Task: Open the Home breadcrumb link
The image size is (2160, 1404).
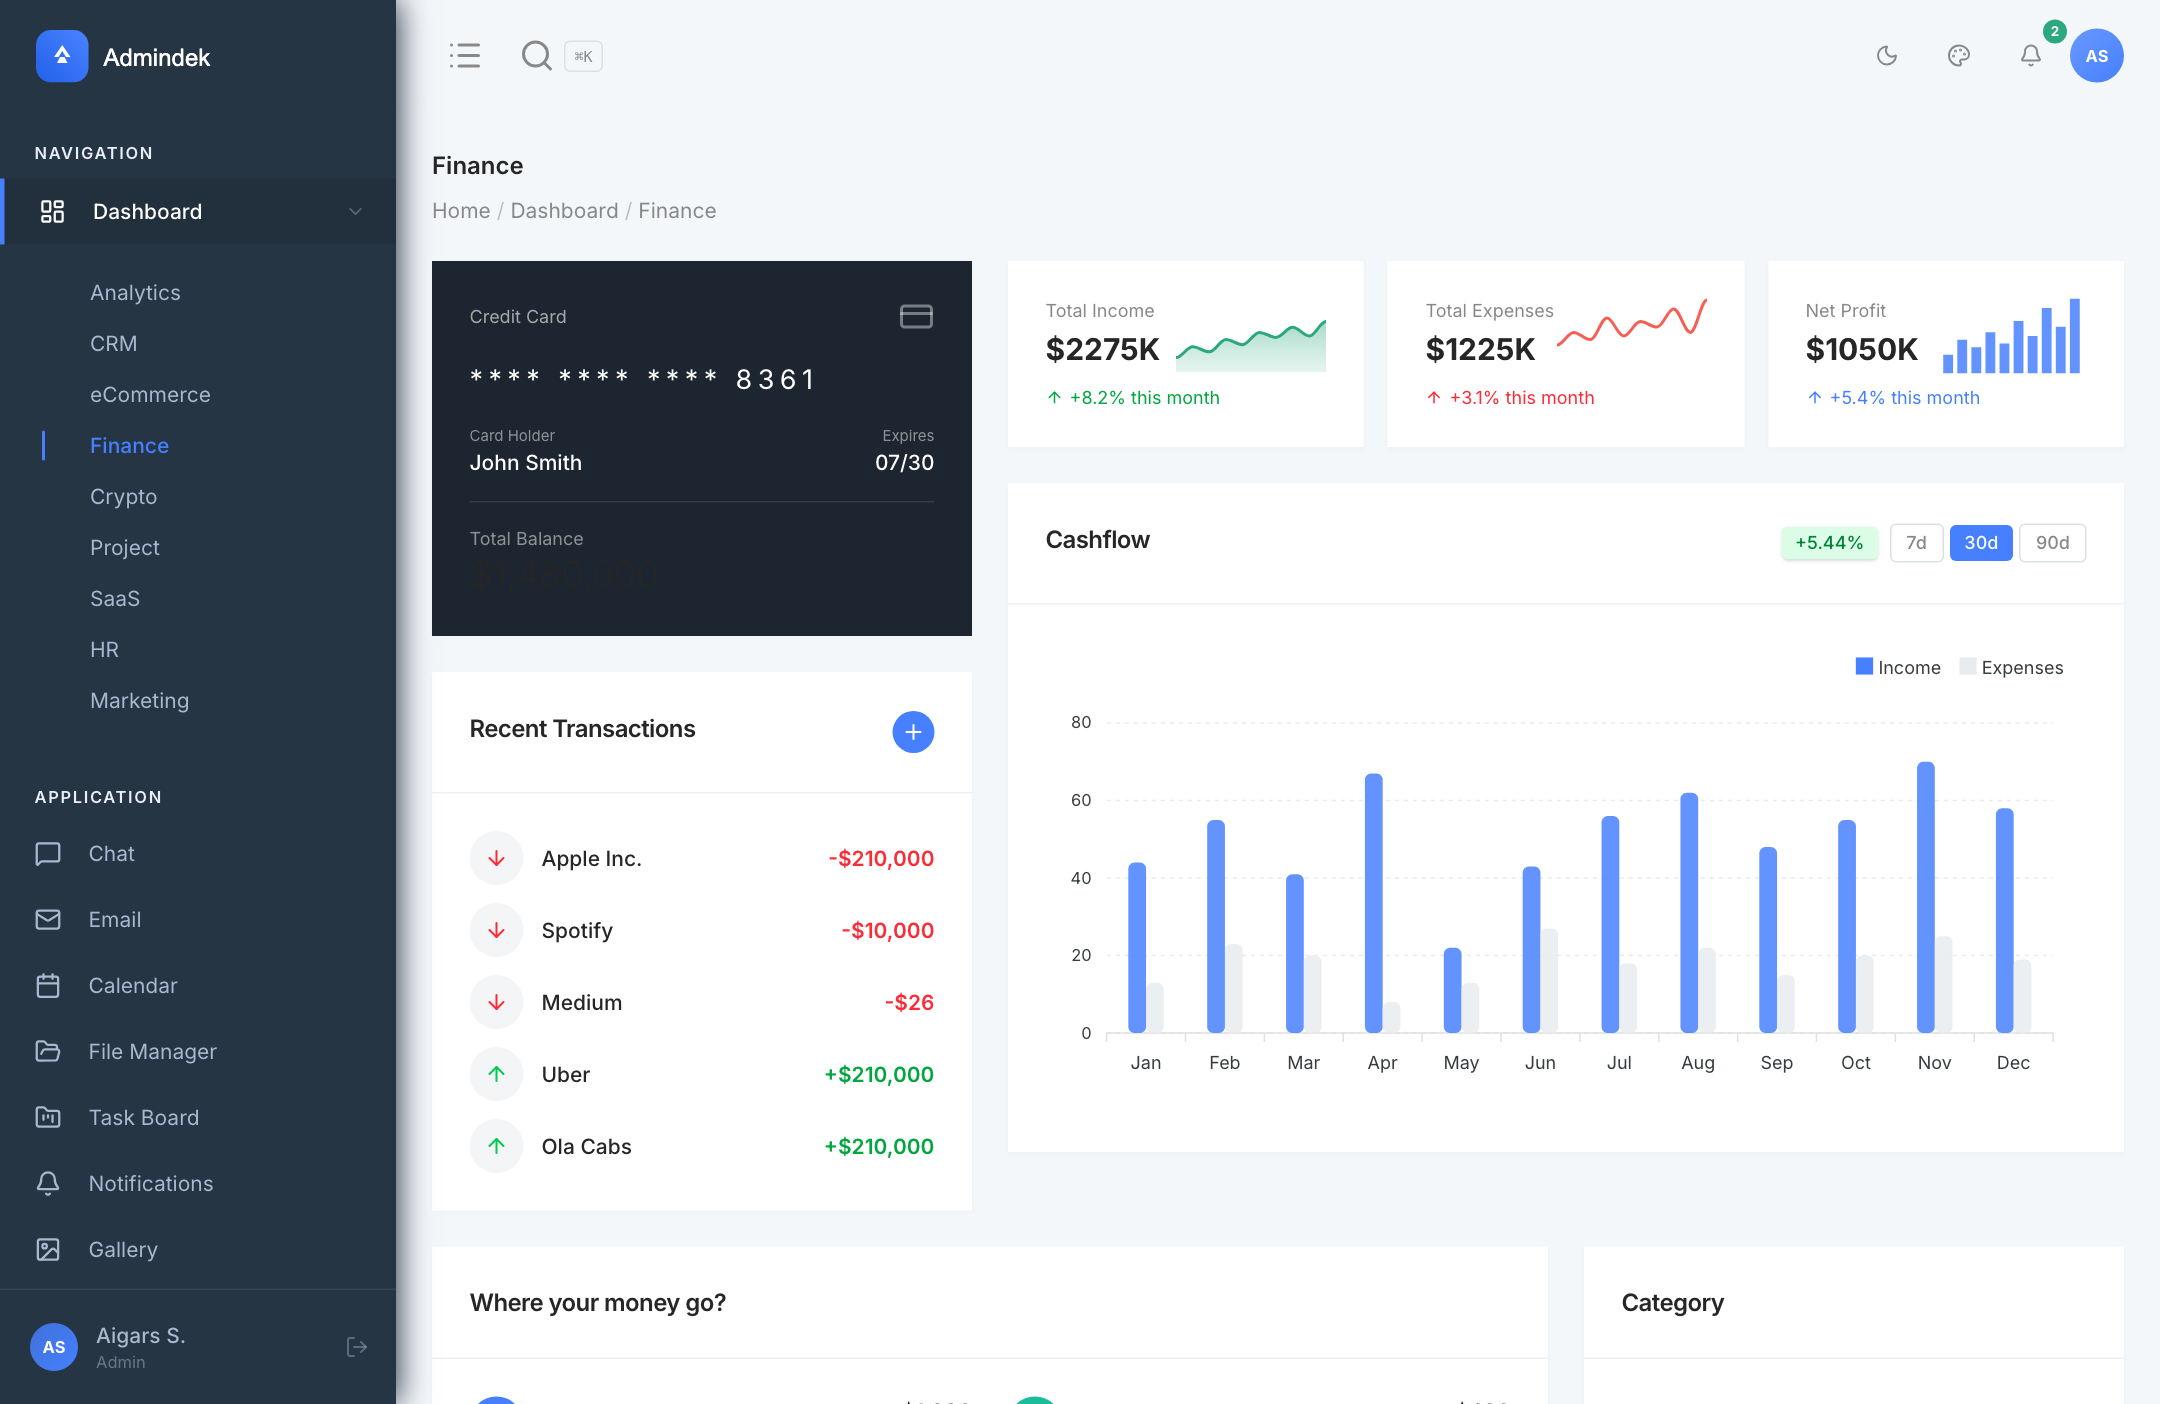Action: [461, 210]
